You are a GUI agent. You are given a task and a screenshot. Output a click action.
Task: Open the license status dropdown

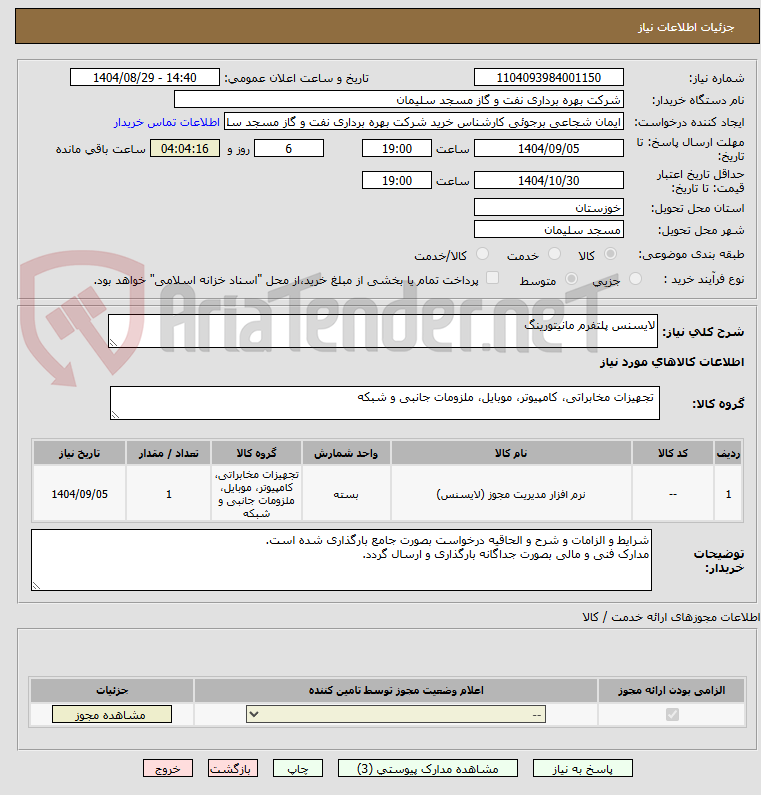396,714
